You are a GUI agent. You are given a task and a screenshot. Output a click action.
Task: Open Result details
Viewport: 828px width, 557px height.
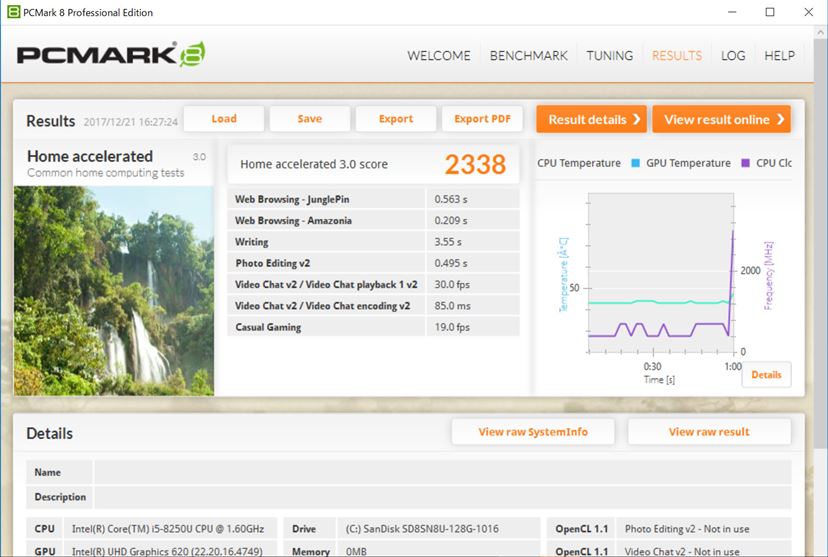click(591, 119)
